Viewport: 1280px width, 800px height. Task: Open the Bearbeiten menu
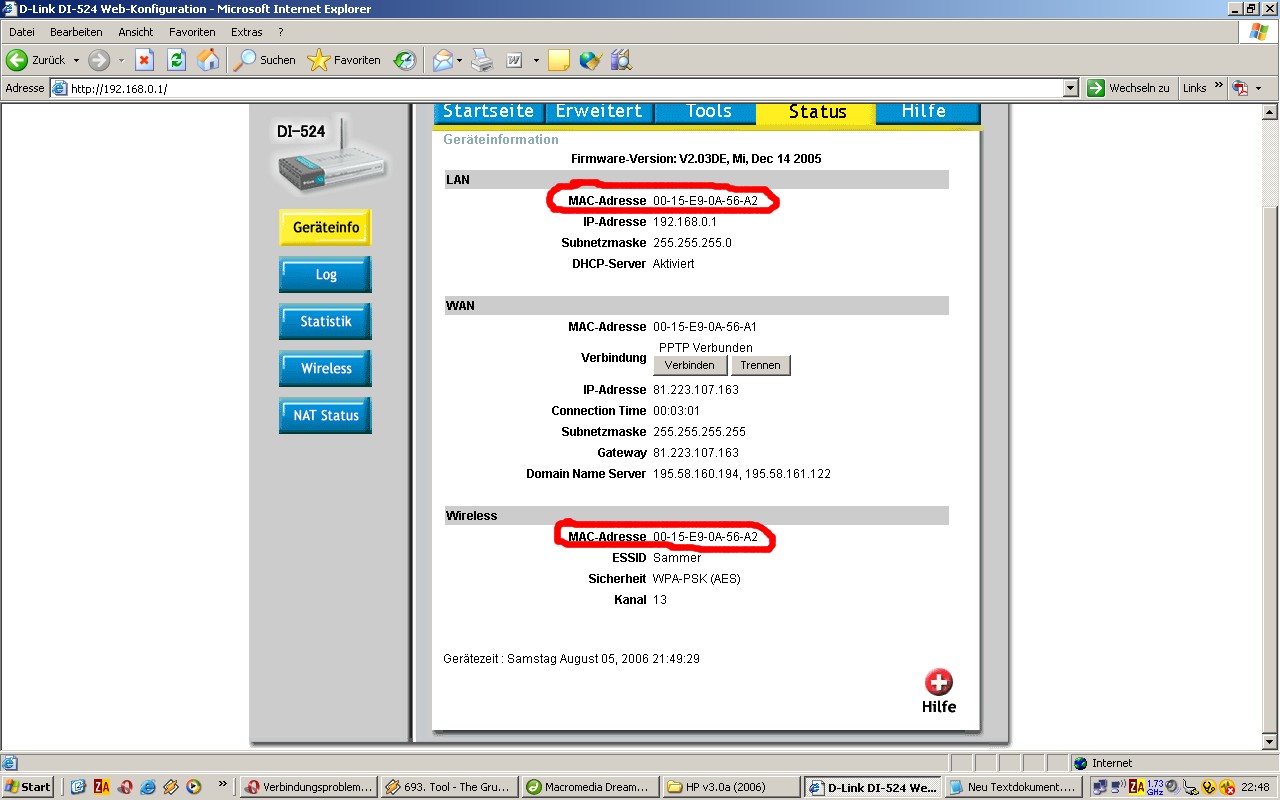(x=76, y=32)
